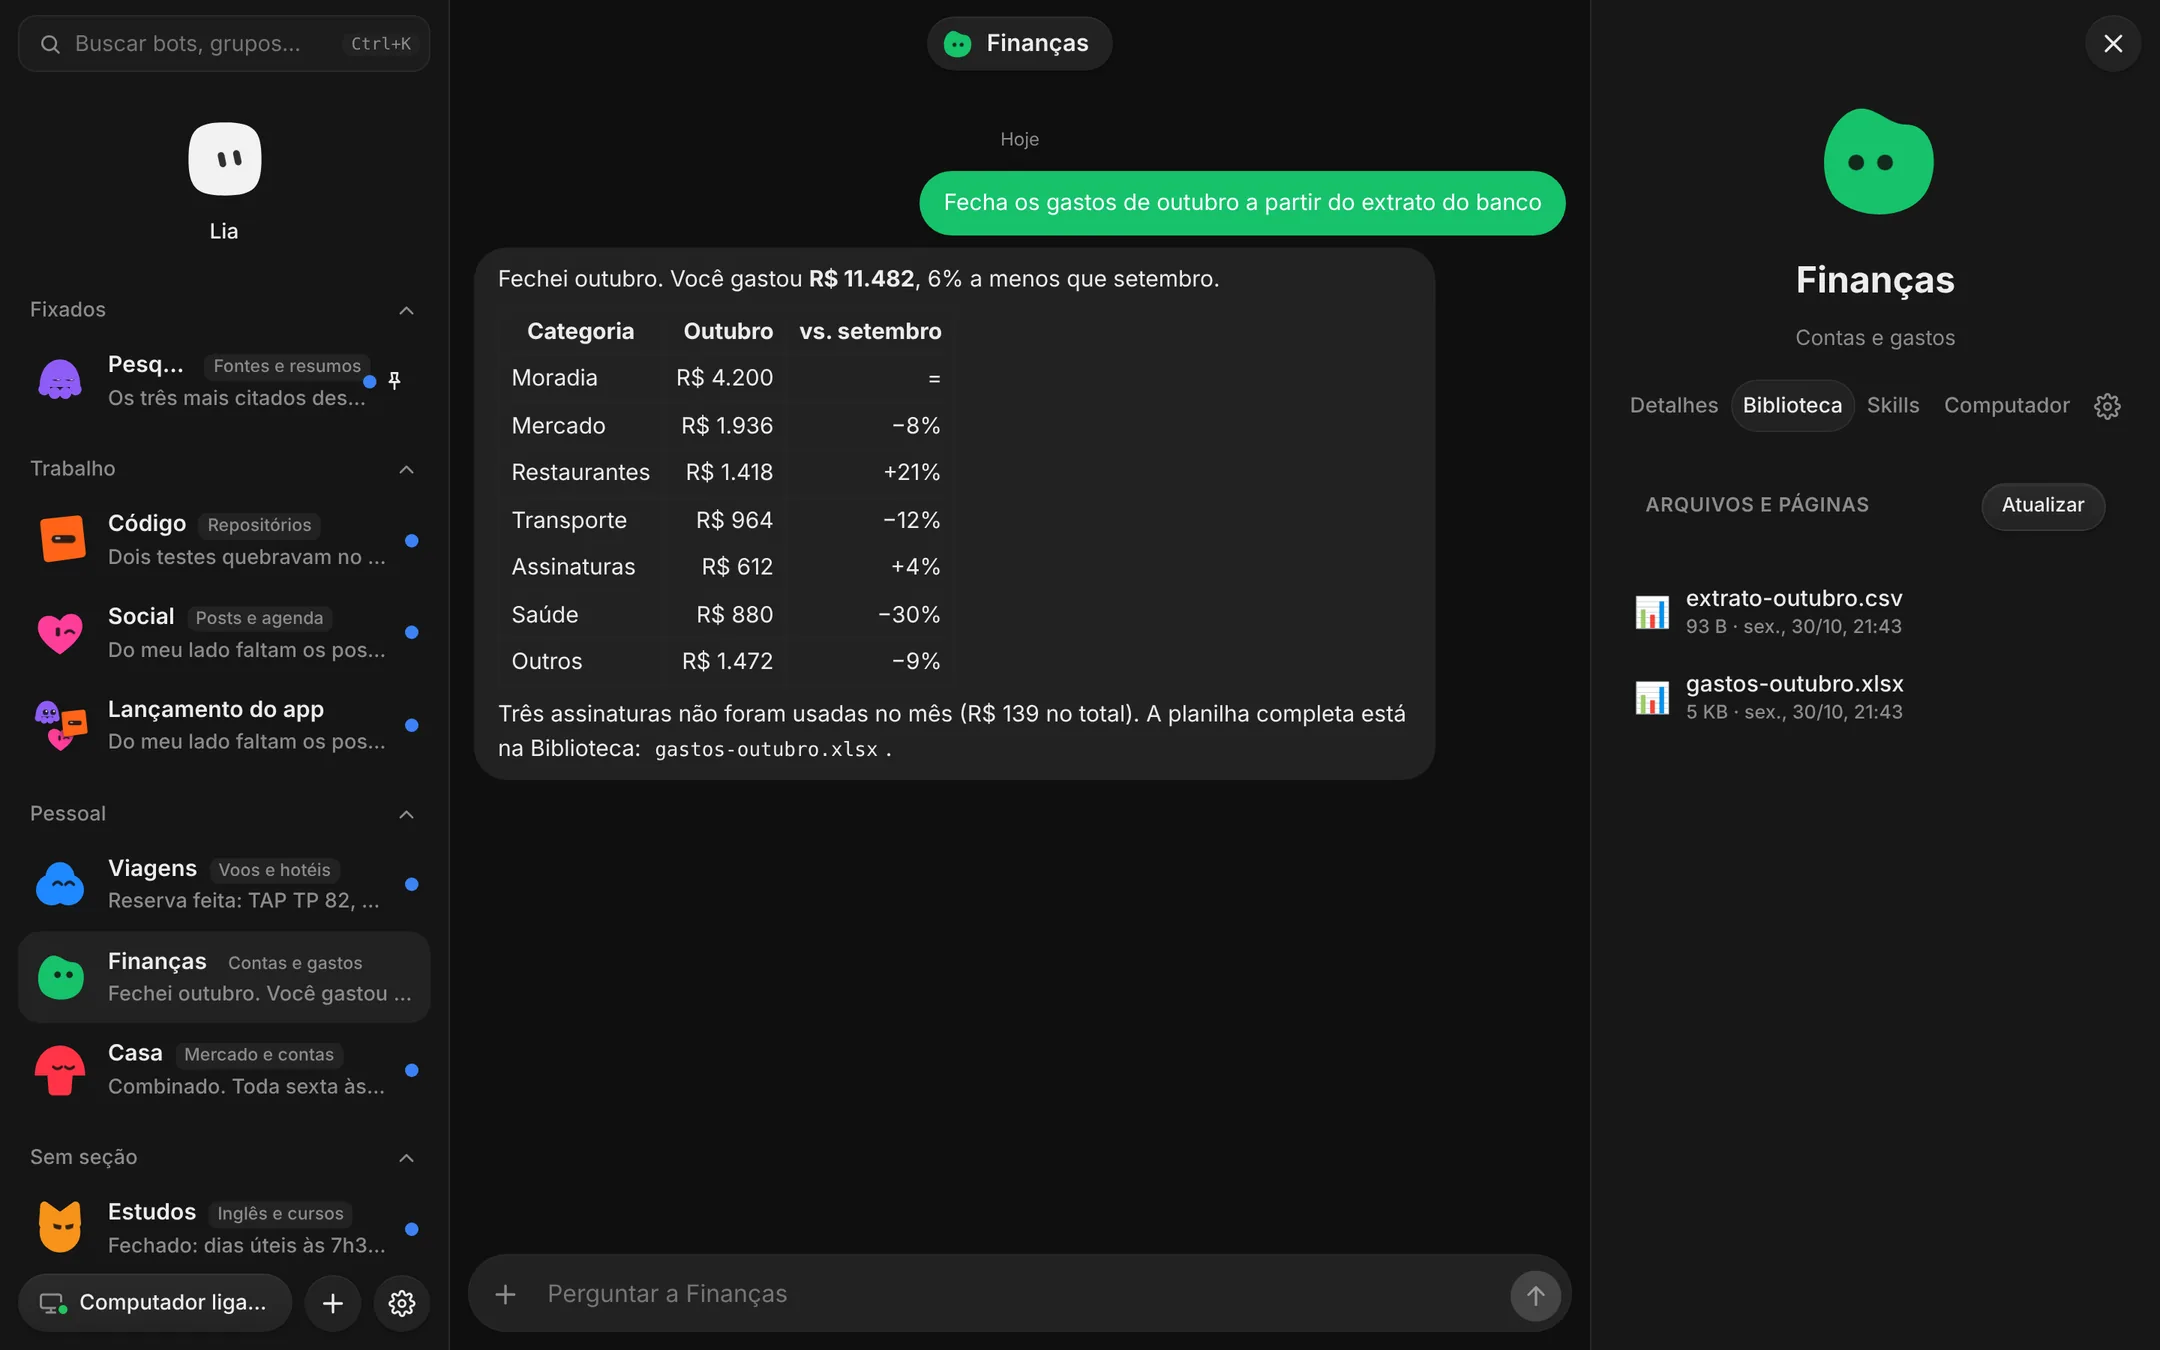
Task: Send message with the up arrow button
Action: pos(1535,1296)
